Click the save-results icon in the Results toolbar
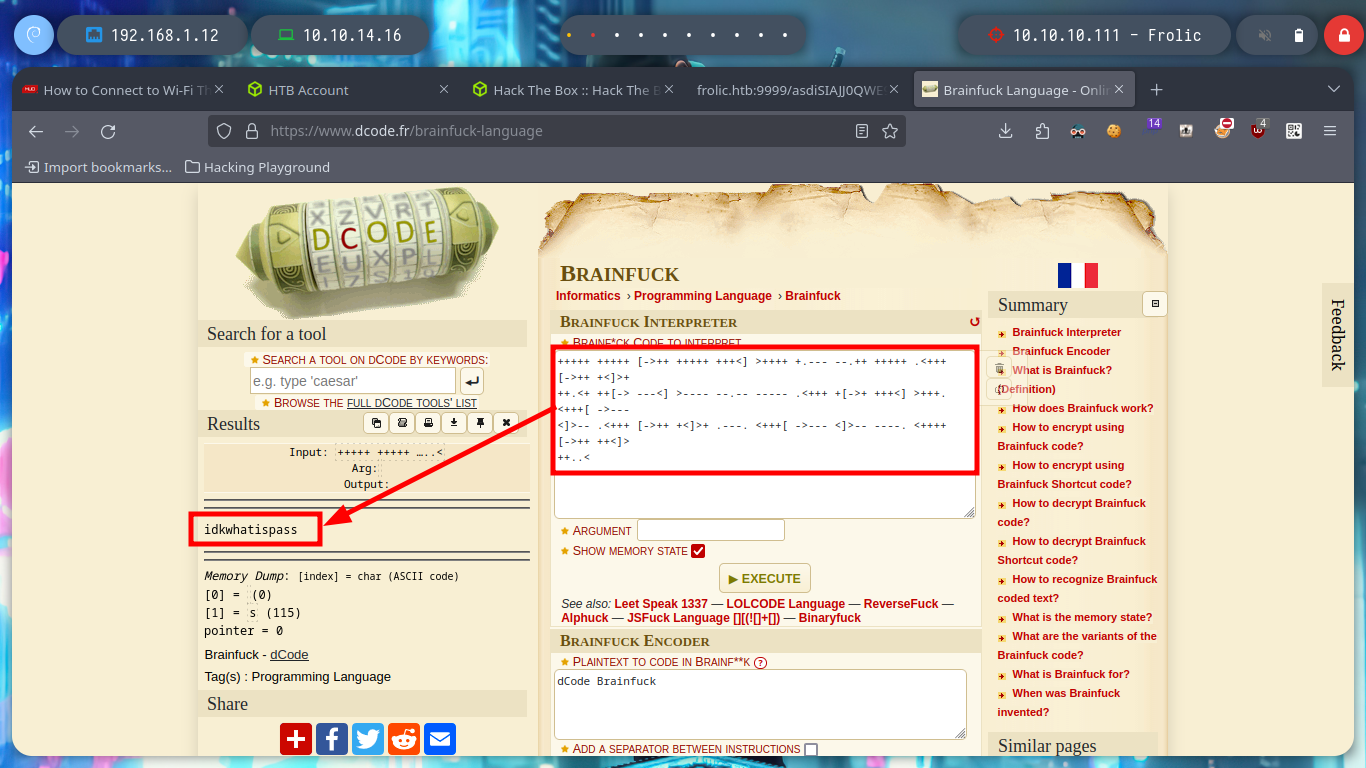Screen dimensions: 1366x768 (402, 423)
